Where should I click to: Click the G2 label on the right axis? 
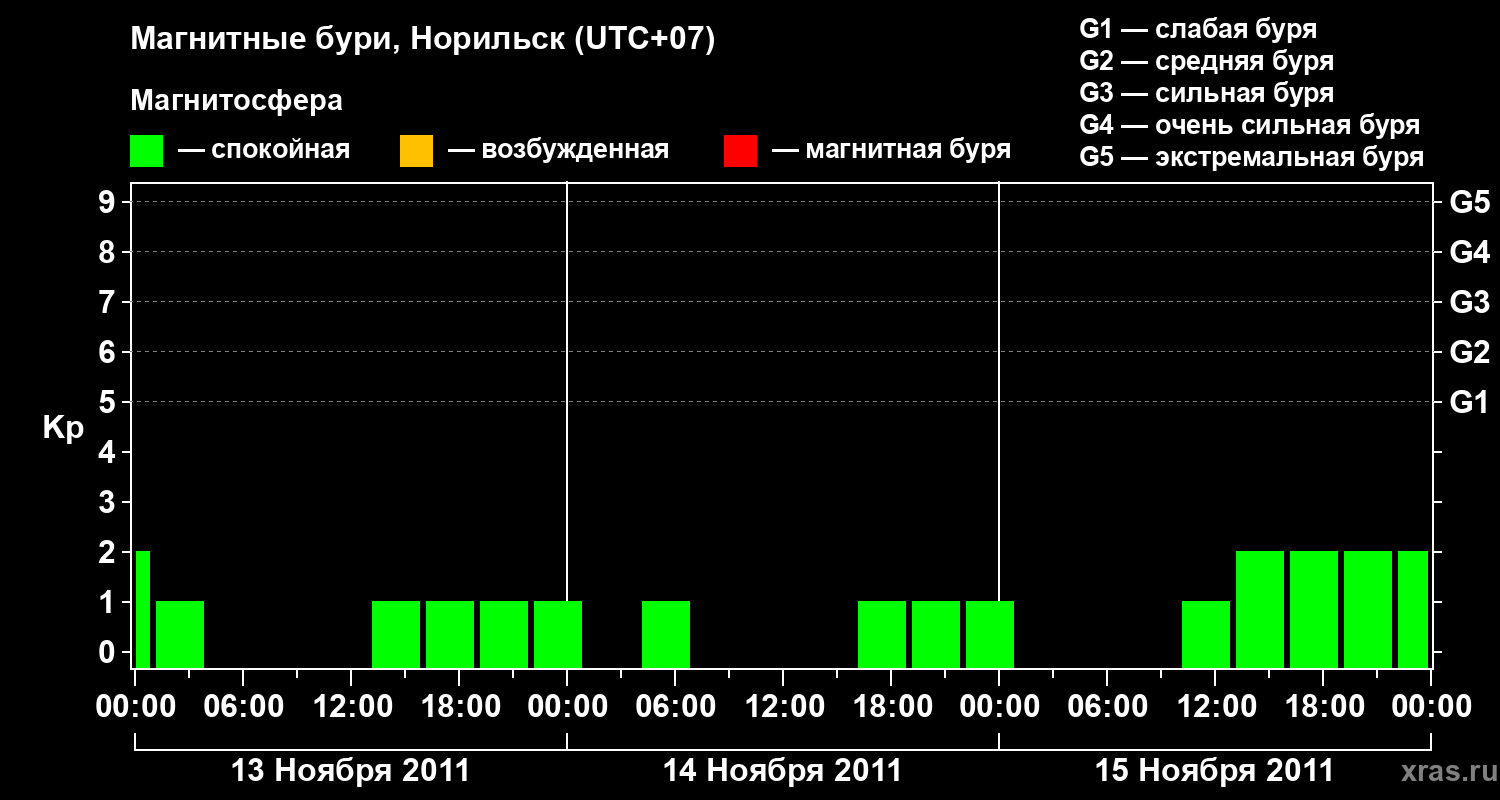(x=1470, y=353)
